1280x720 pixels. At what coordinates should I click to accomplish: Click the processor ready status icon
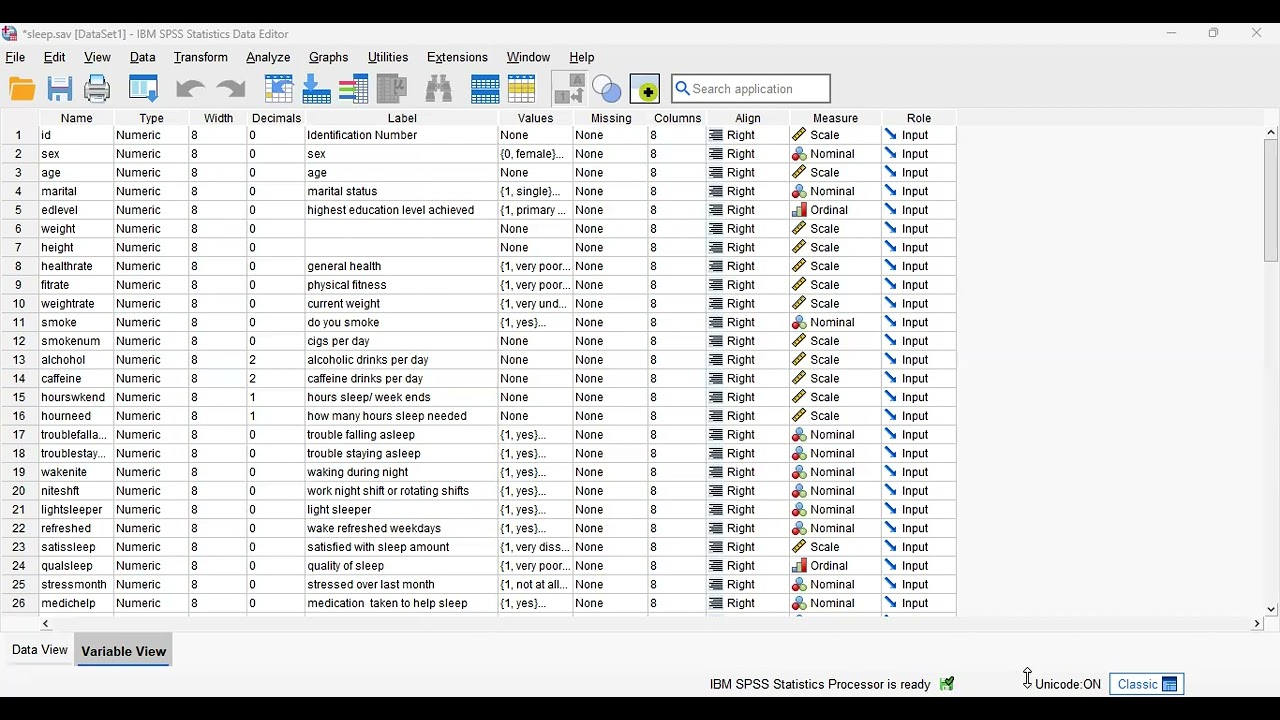[x=947, y=684]
